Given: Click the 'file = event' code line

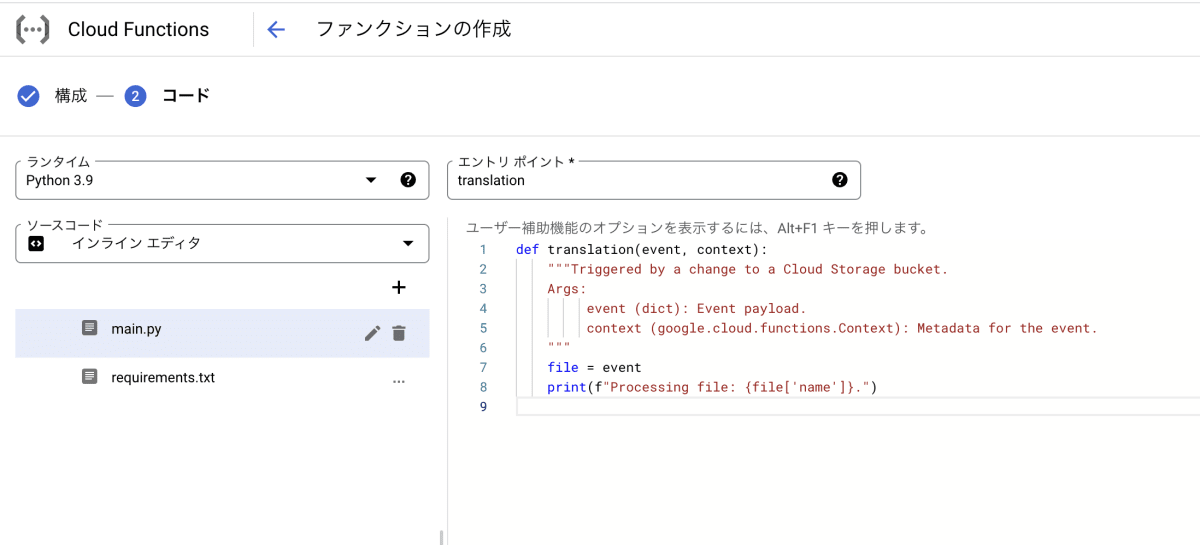Looking at the screenshot, I should click(x=594, y=367).
